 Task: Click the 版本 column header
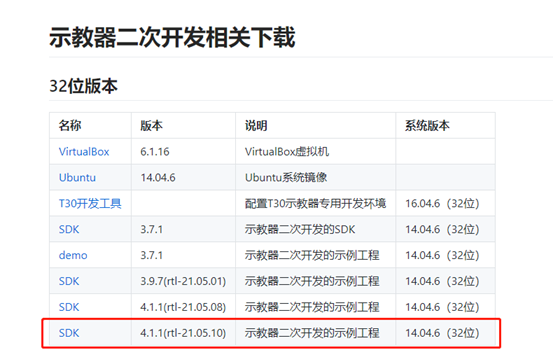[x=151, y=126]
